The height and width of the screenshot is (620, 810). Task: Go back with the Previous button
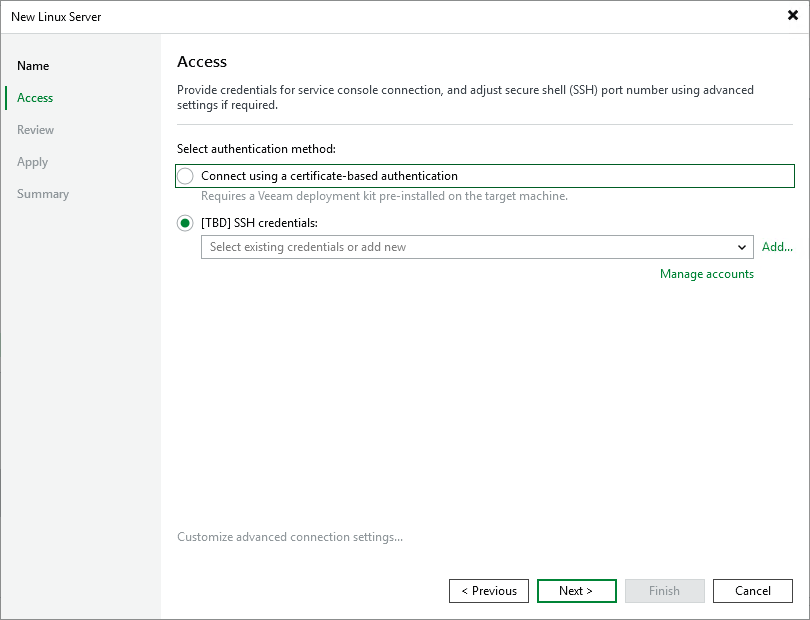click(489, 591)
